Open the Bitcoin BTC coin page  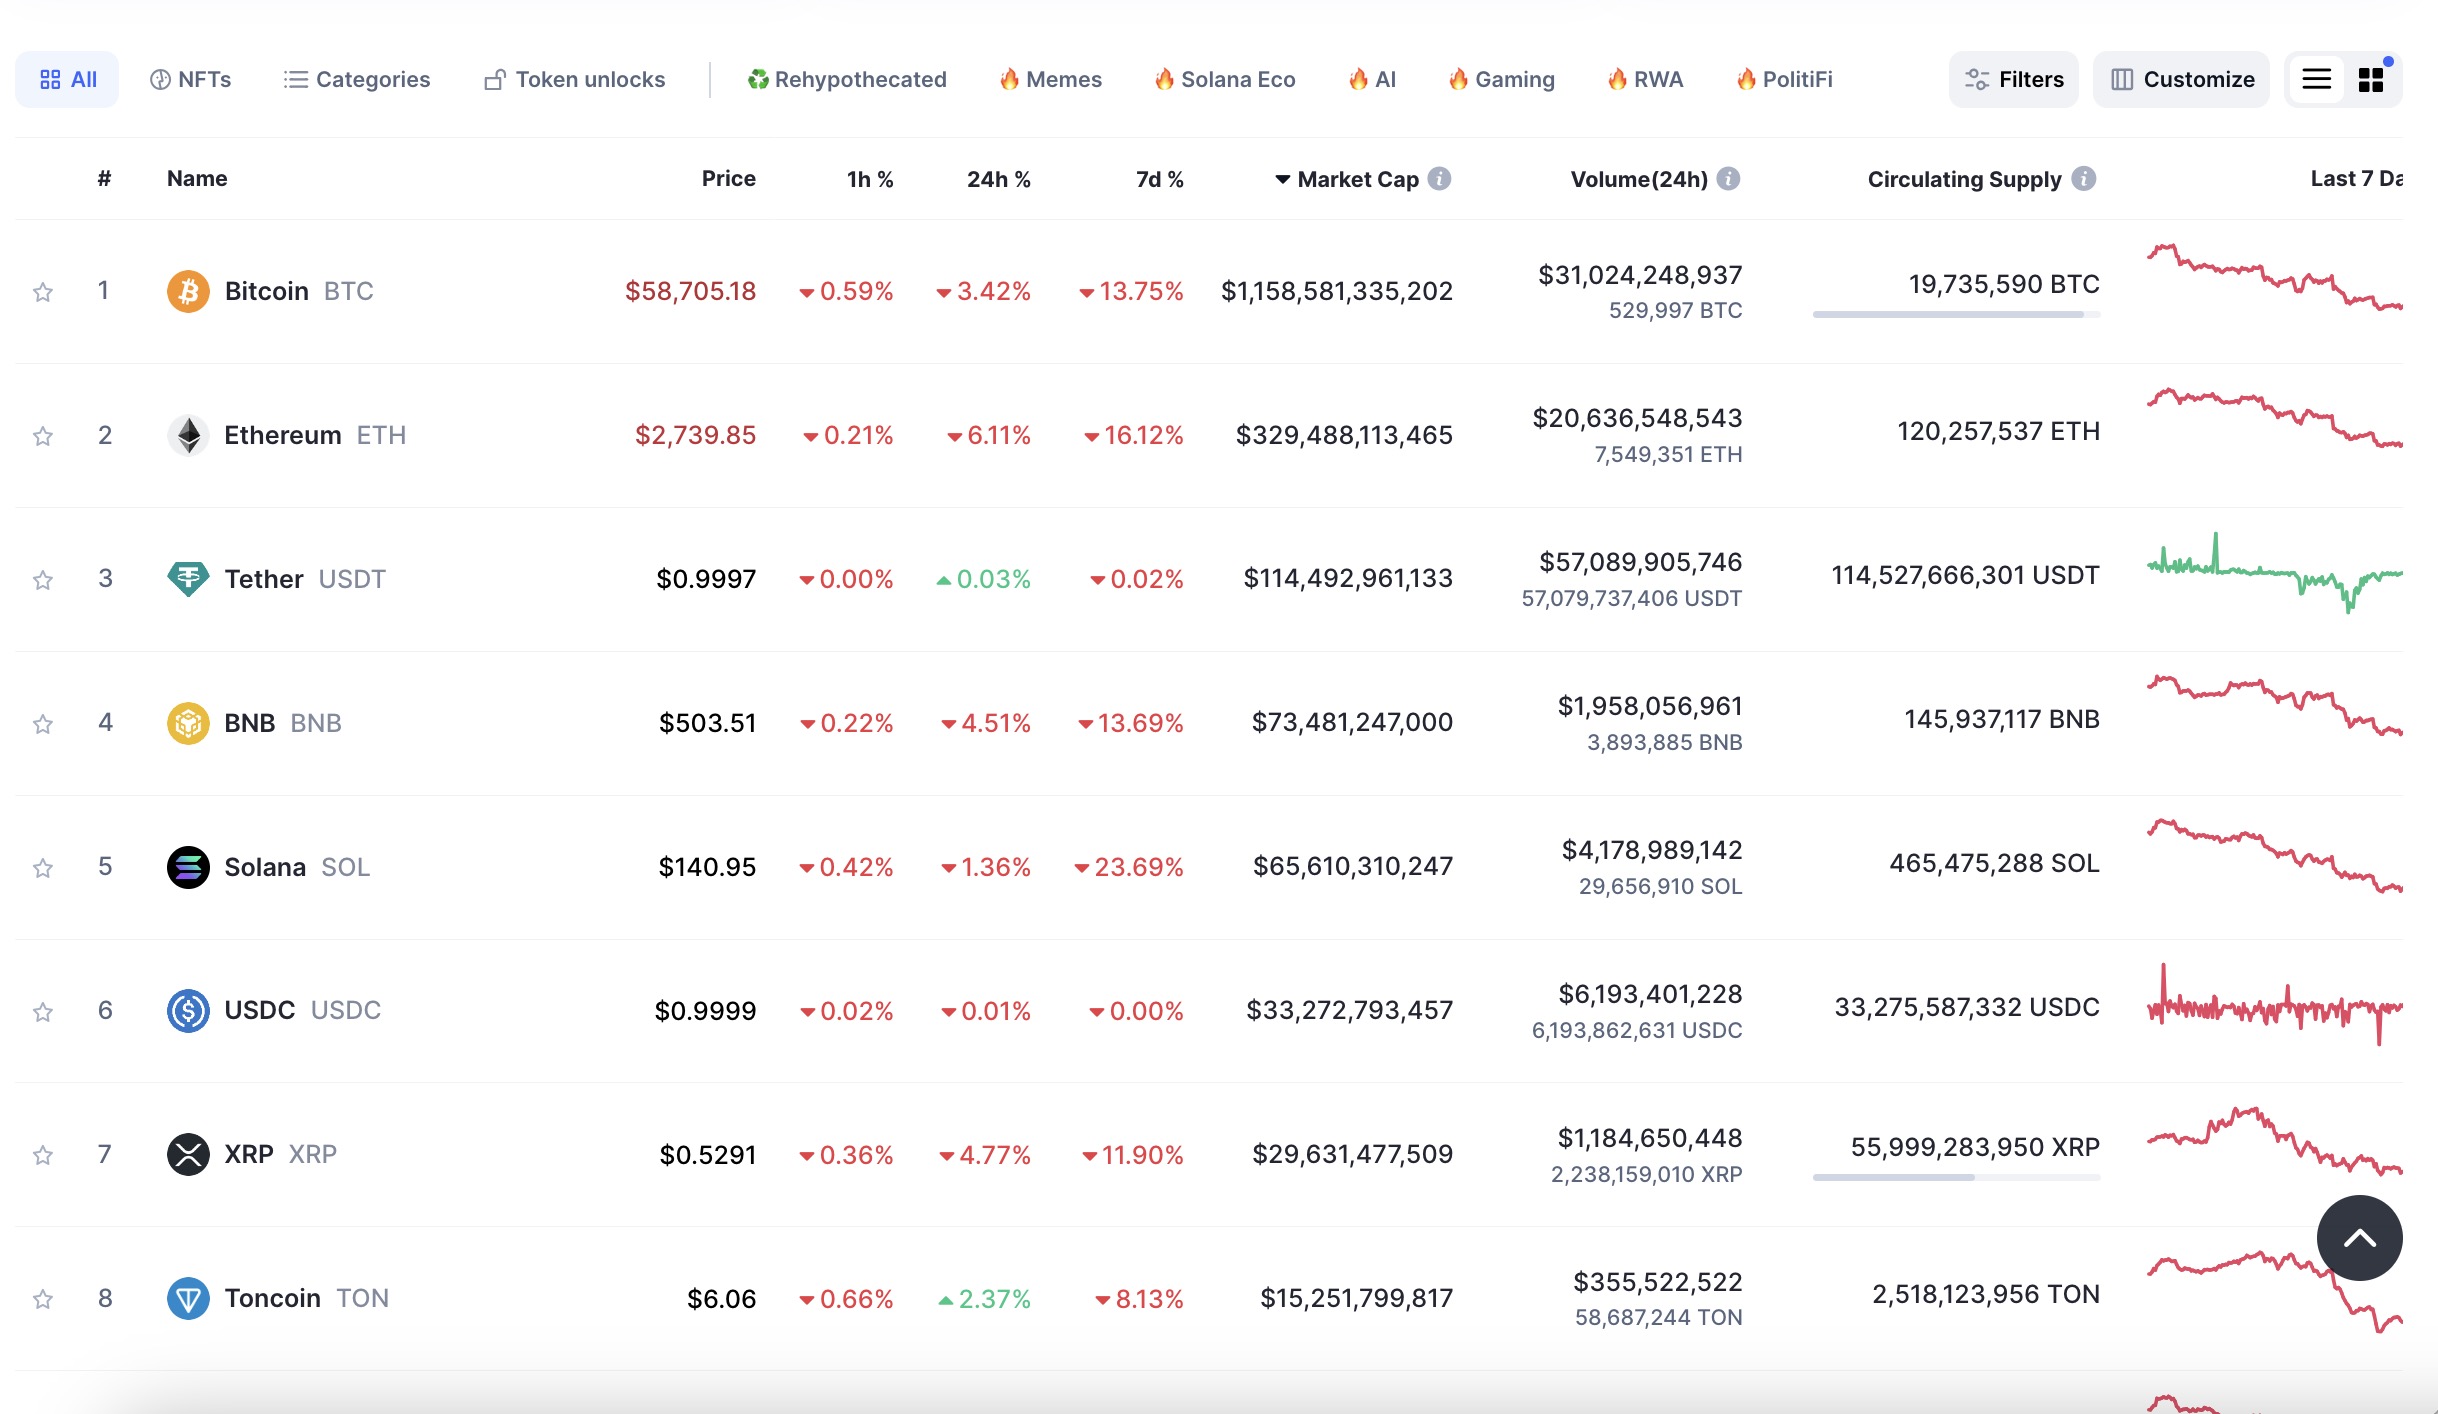(x=299, y=291)
